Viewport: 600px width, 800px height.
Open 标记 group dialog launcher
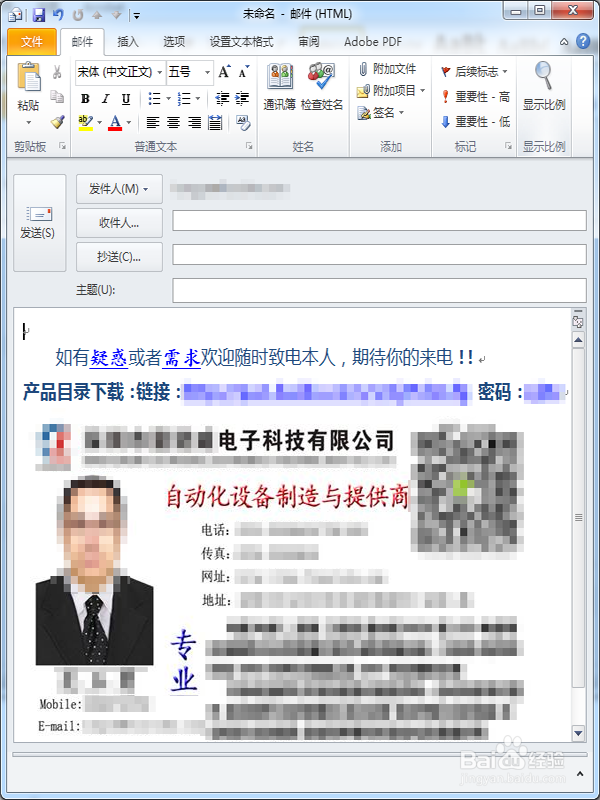(x=508, y=146)
